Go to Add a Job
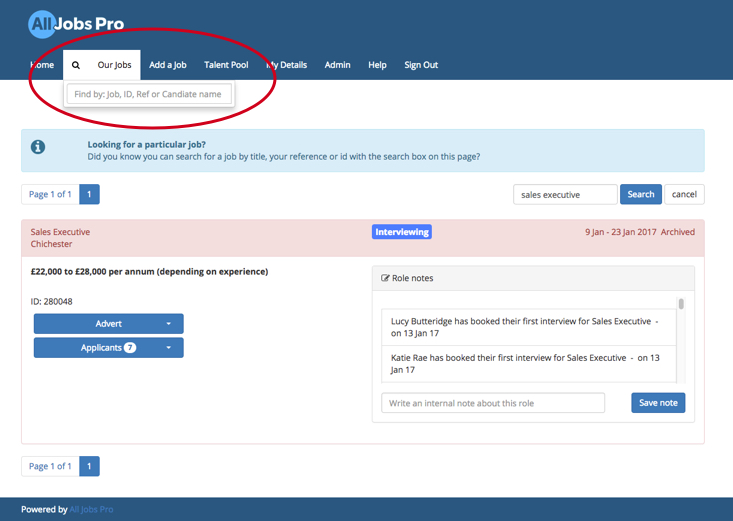 tap(168, 65)
